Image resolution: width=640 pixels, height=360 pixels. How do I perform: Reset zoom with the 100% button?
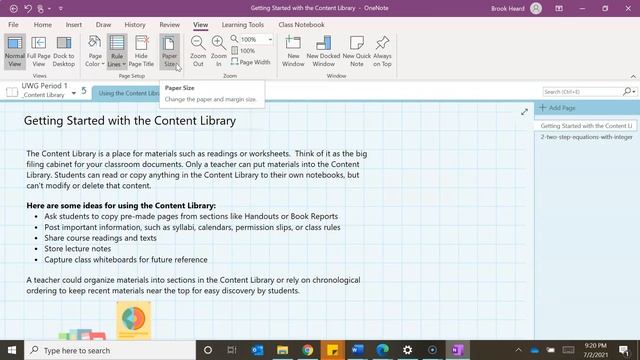pyautogui.click(x=243, y=51)
